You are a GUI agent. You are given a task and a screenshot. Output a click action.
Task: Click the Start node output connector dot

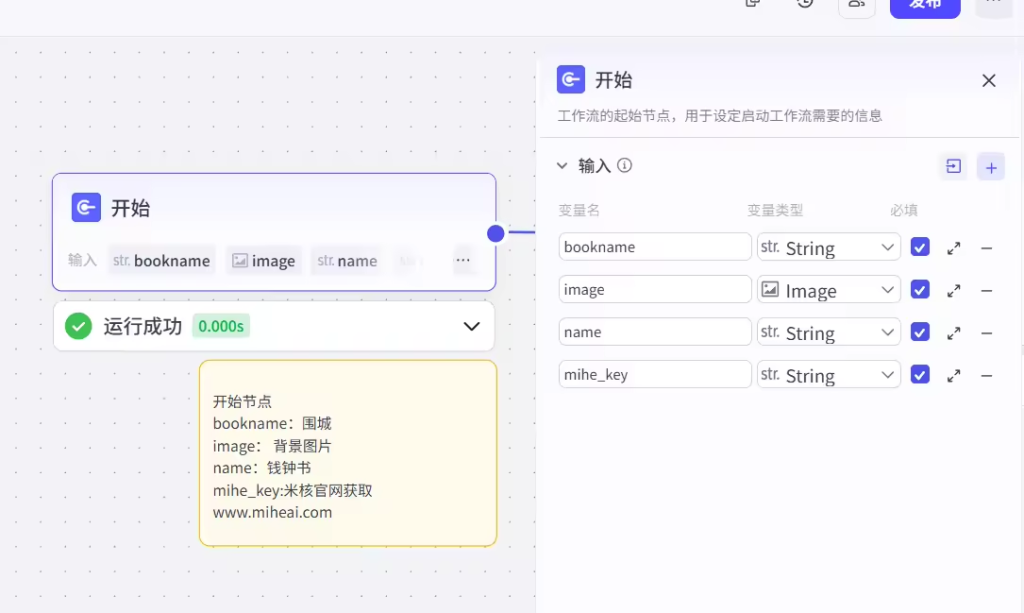click(496, 233)
